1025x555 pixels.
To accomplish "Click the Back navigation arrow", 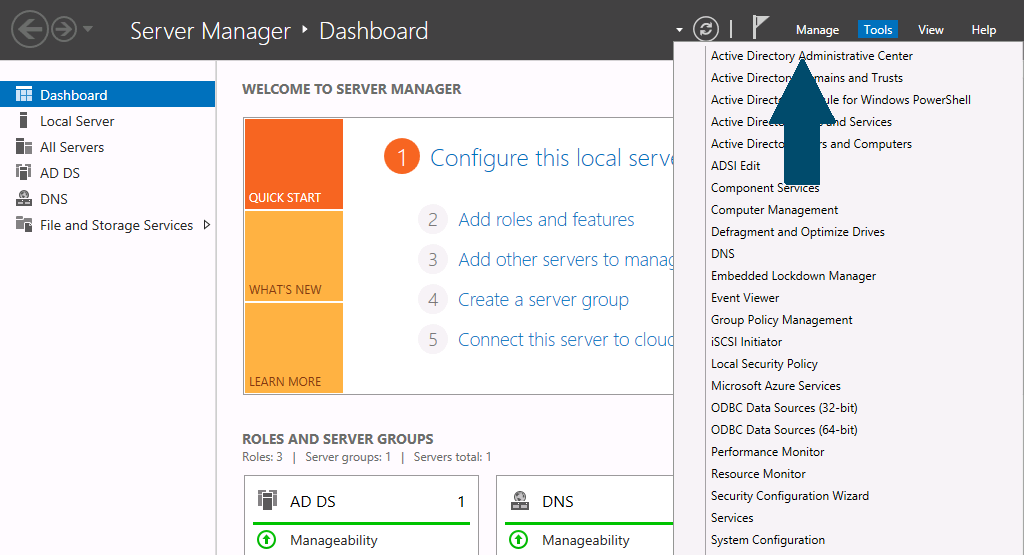I will [x=30, y=29].
